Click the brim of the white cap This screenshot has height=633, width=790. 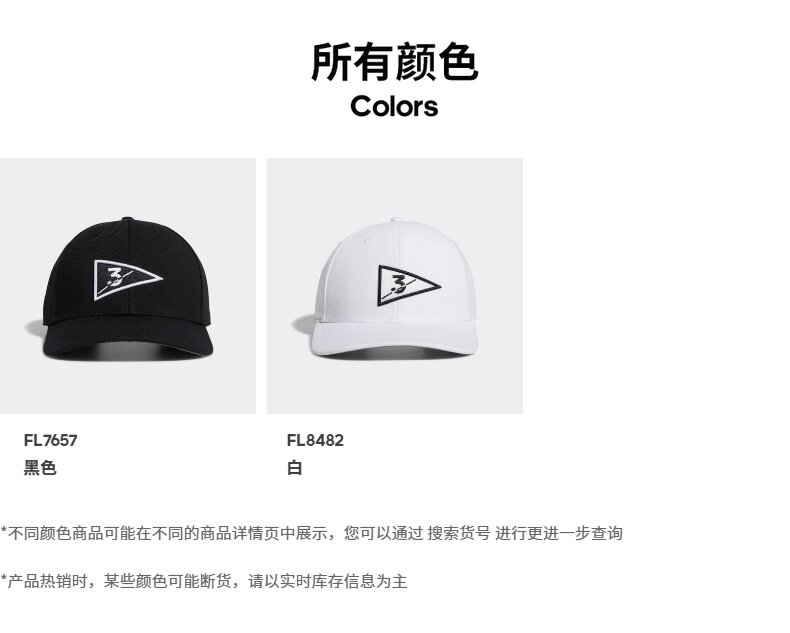(x=394, y=339)
